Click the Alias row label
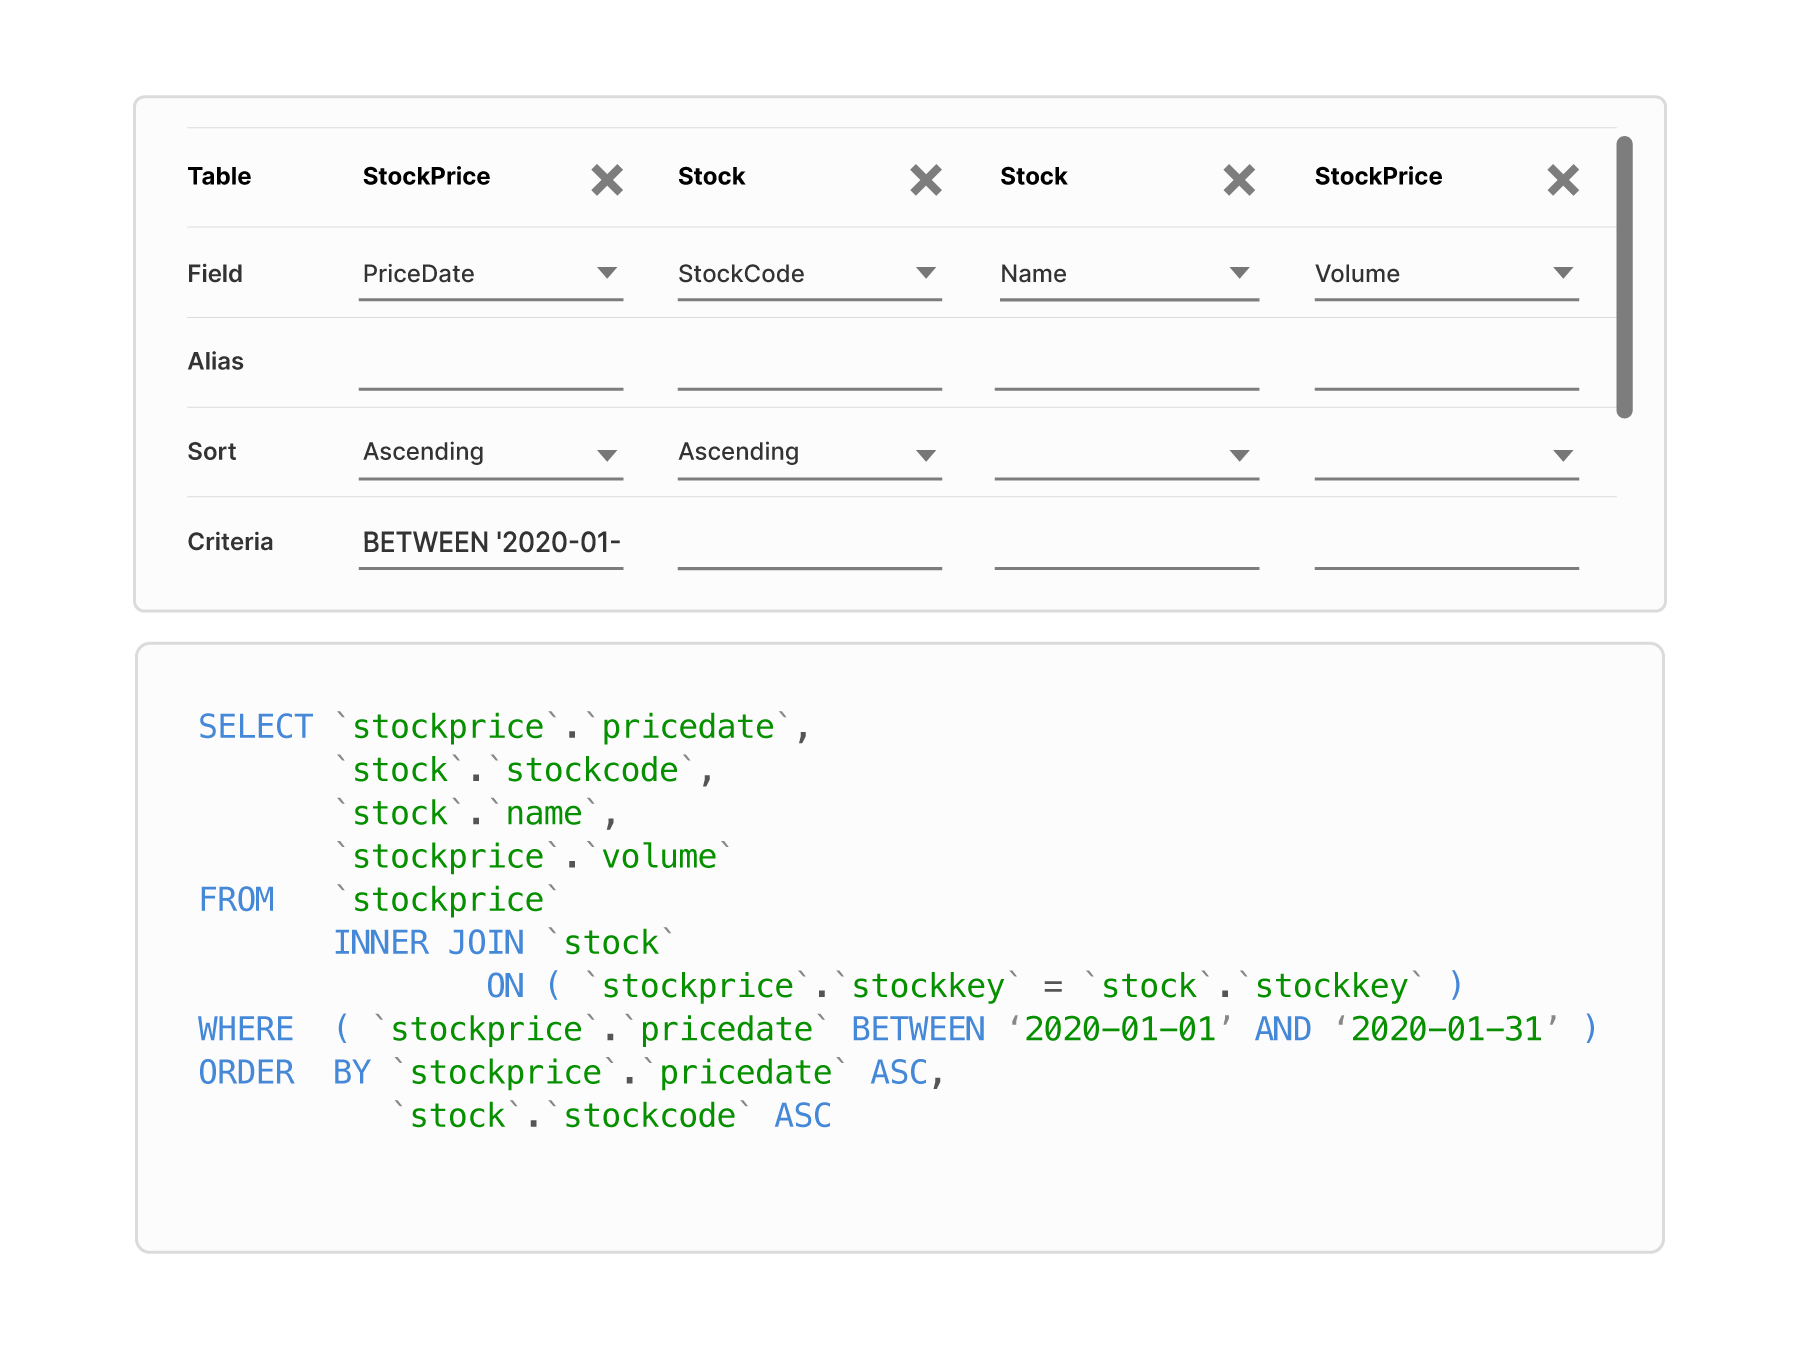1800x1350 pixels. point(216,361)
